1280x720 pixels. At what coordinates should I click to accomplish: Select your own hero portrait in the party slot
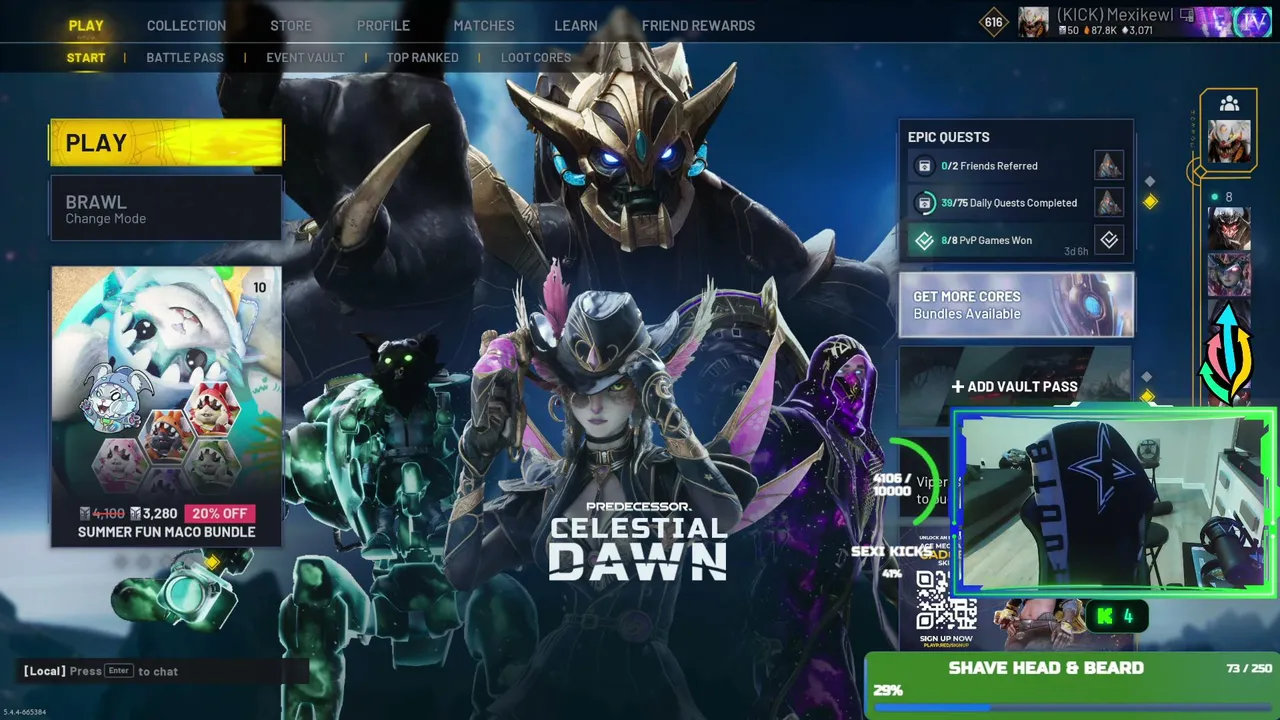[x=1229, y=141]
